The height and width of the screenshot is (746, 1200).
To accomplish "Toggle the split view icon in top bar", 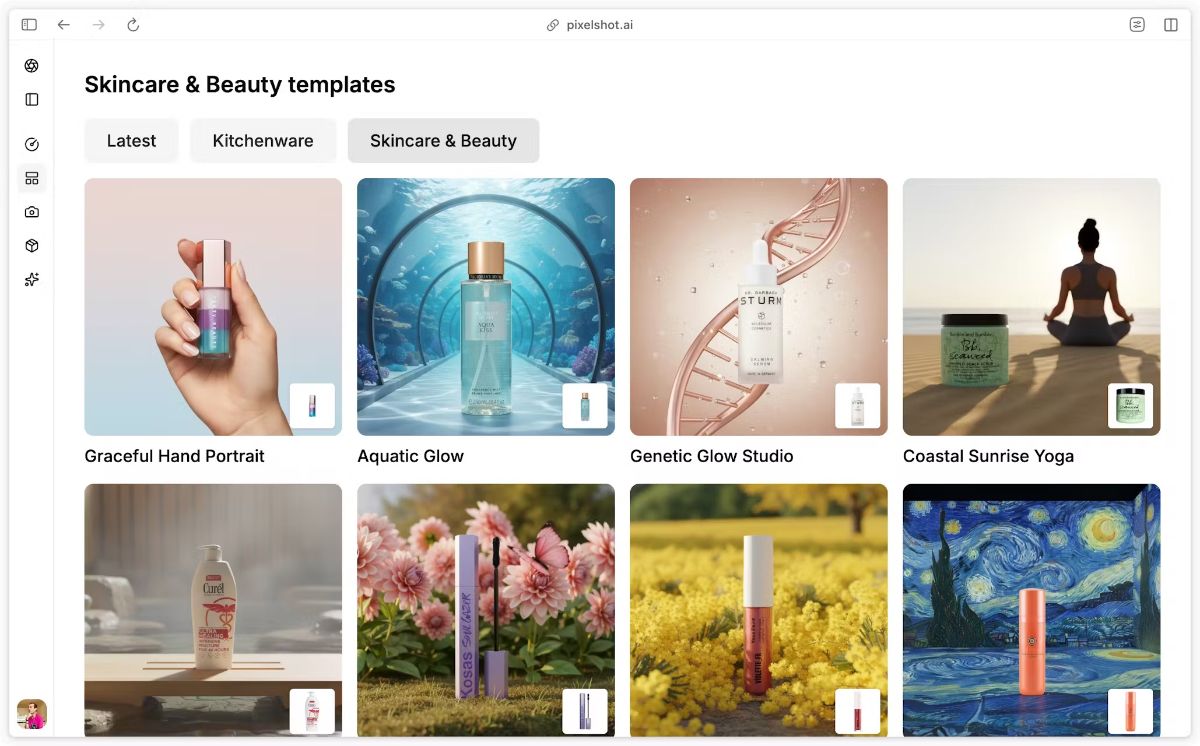I will (x=1171, y=25).
